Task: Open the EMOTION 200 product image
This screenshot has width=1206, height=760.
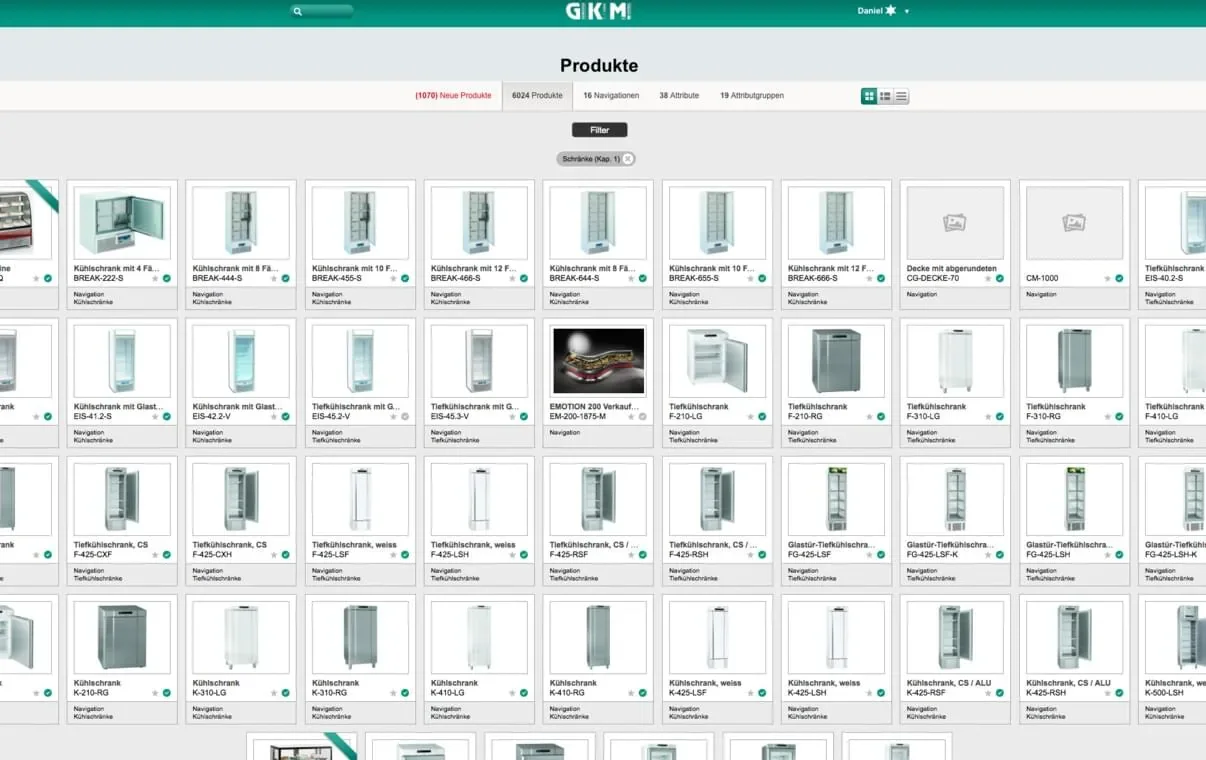Action: [x=598, y=361]
